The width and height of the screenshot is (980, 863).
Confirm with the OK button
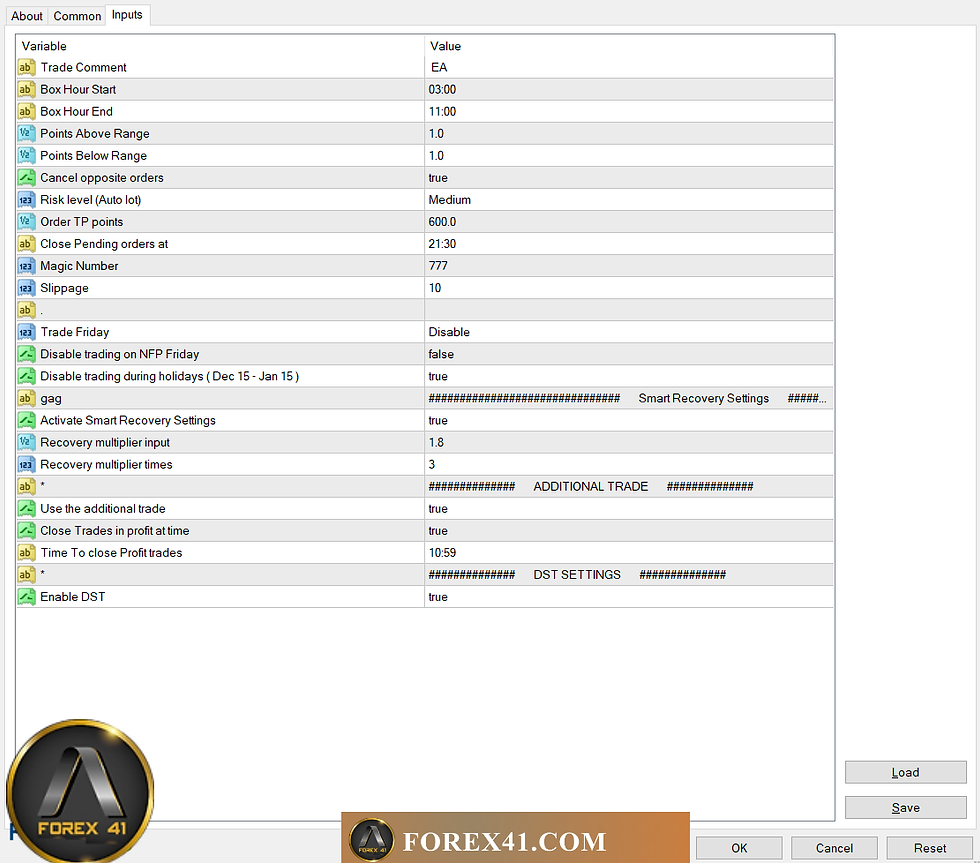(x=739, y=848)
